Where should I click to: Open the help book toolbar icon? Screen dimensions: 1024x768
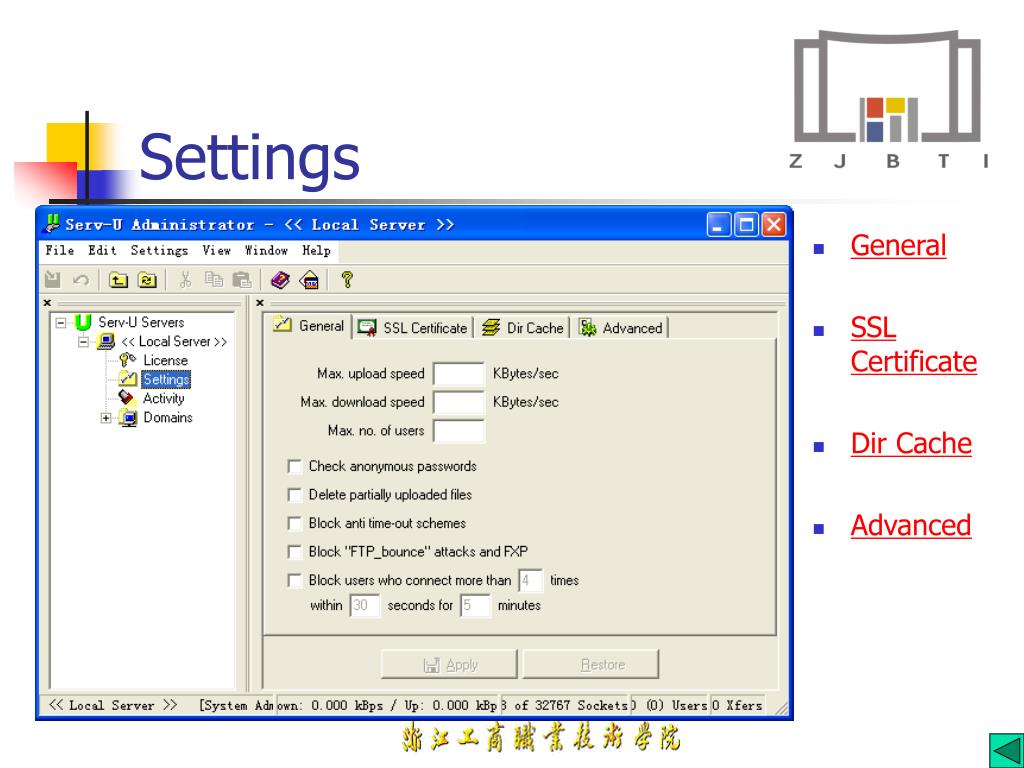[x=280, y=280]
